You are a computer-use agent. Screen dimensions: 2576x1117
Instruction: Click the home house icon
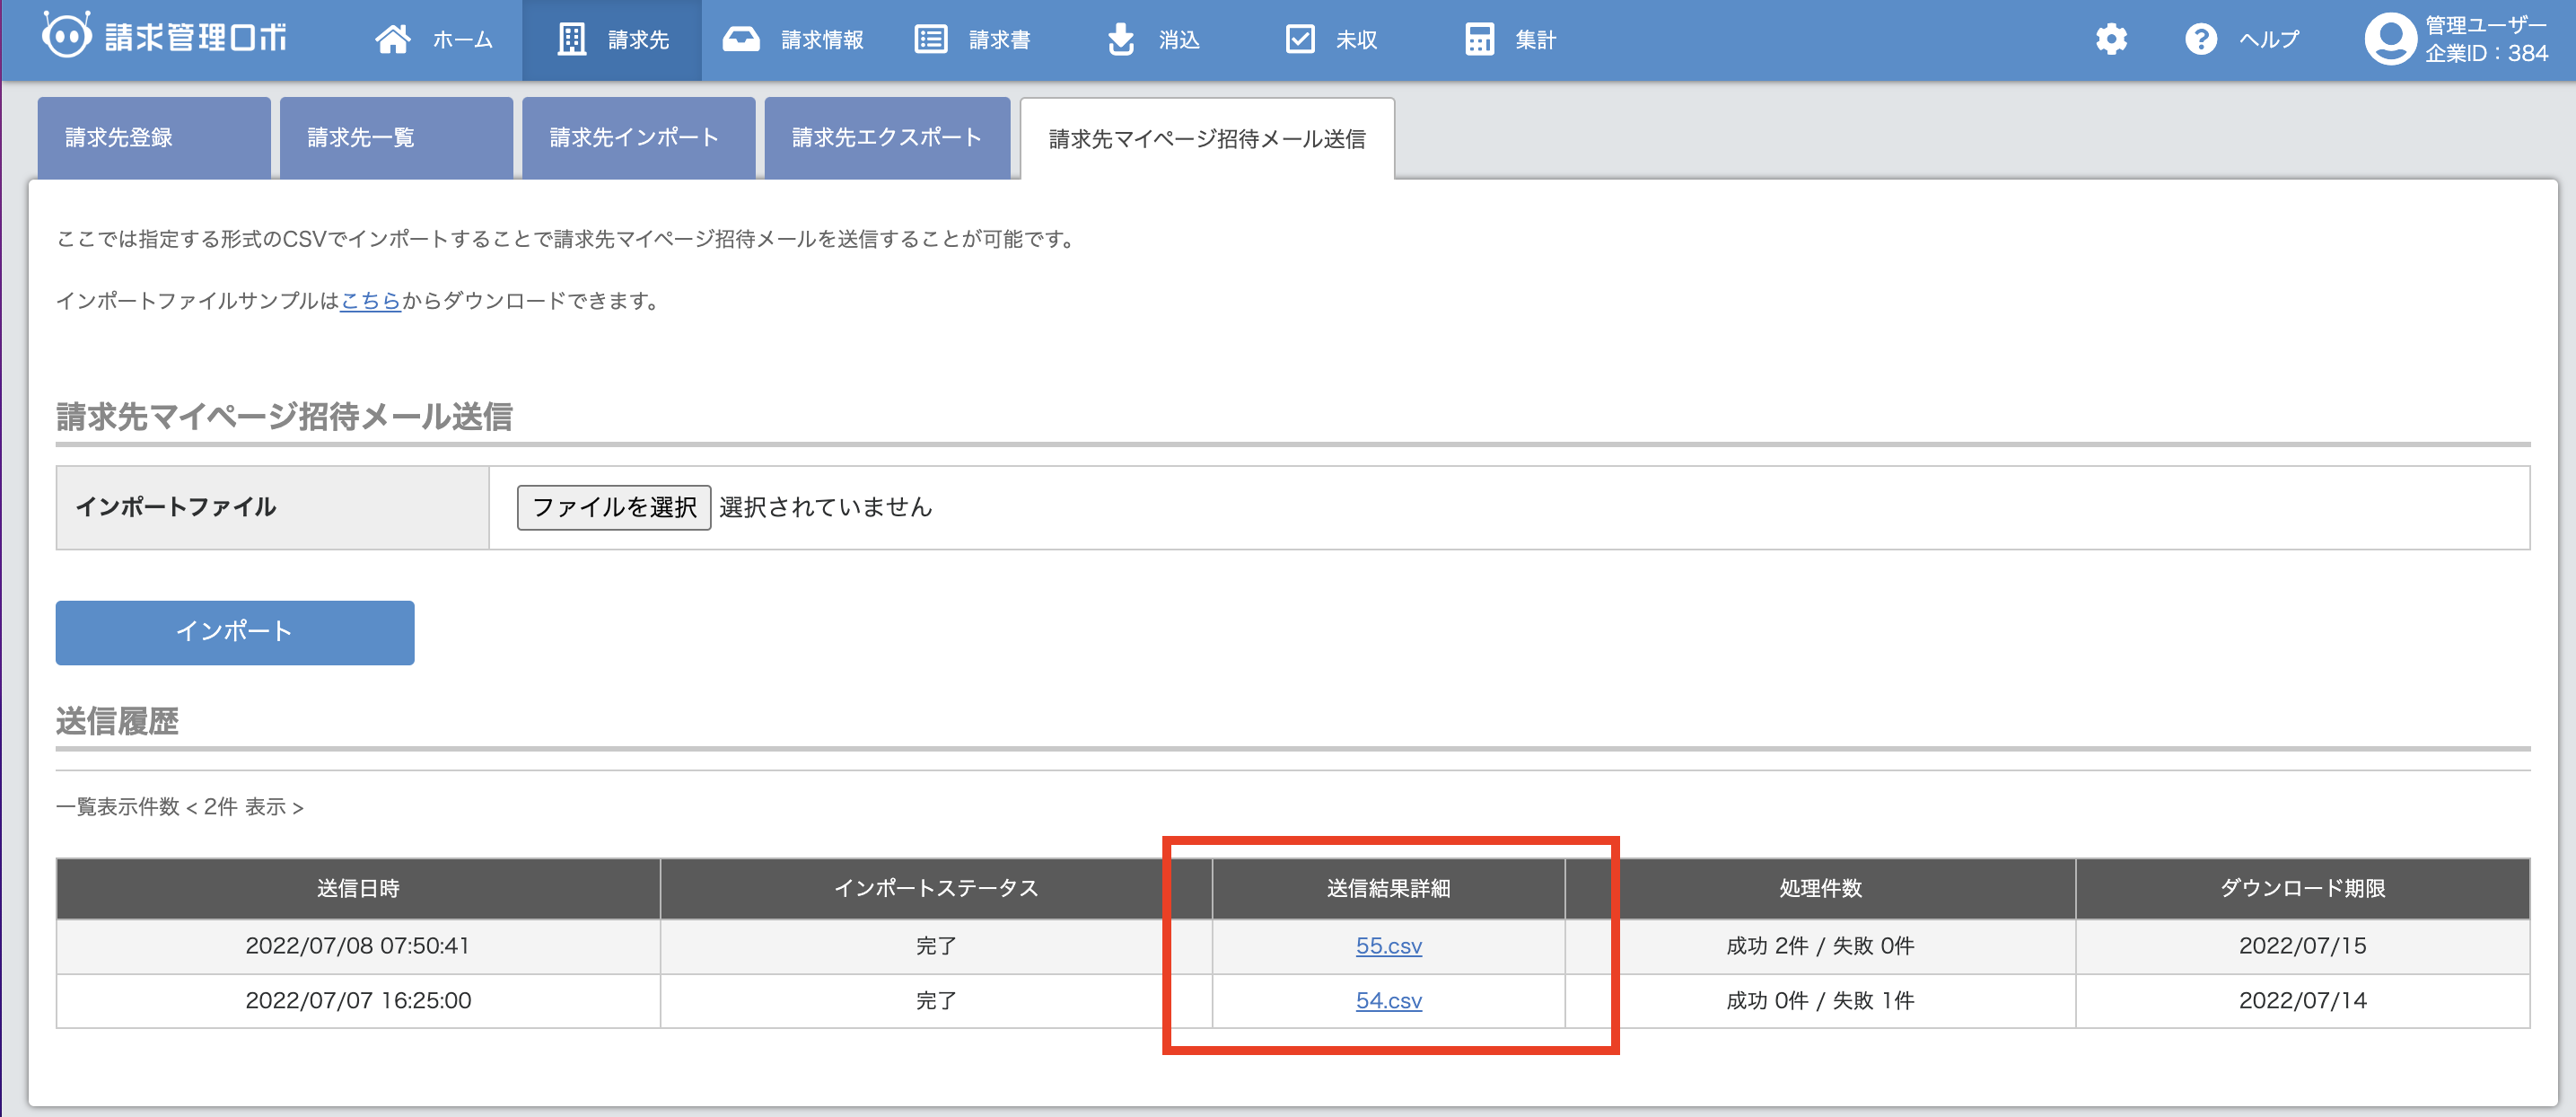coord(392,39)
